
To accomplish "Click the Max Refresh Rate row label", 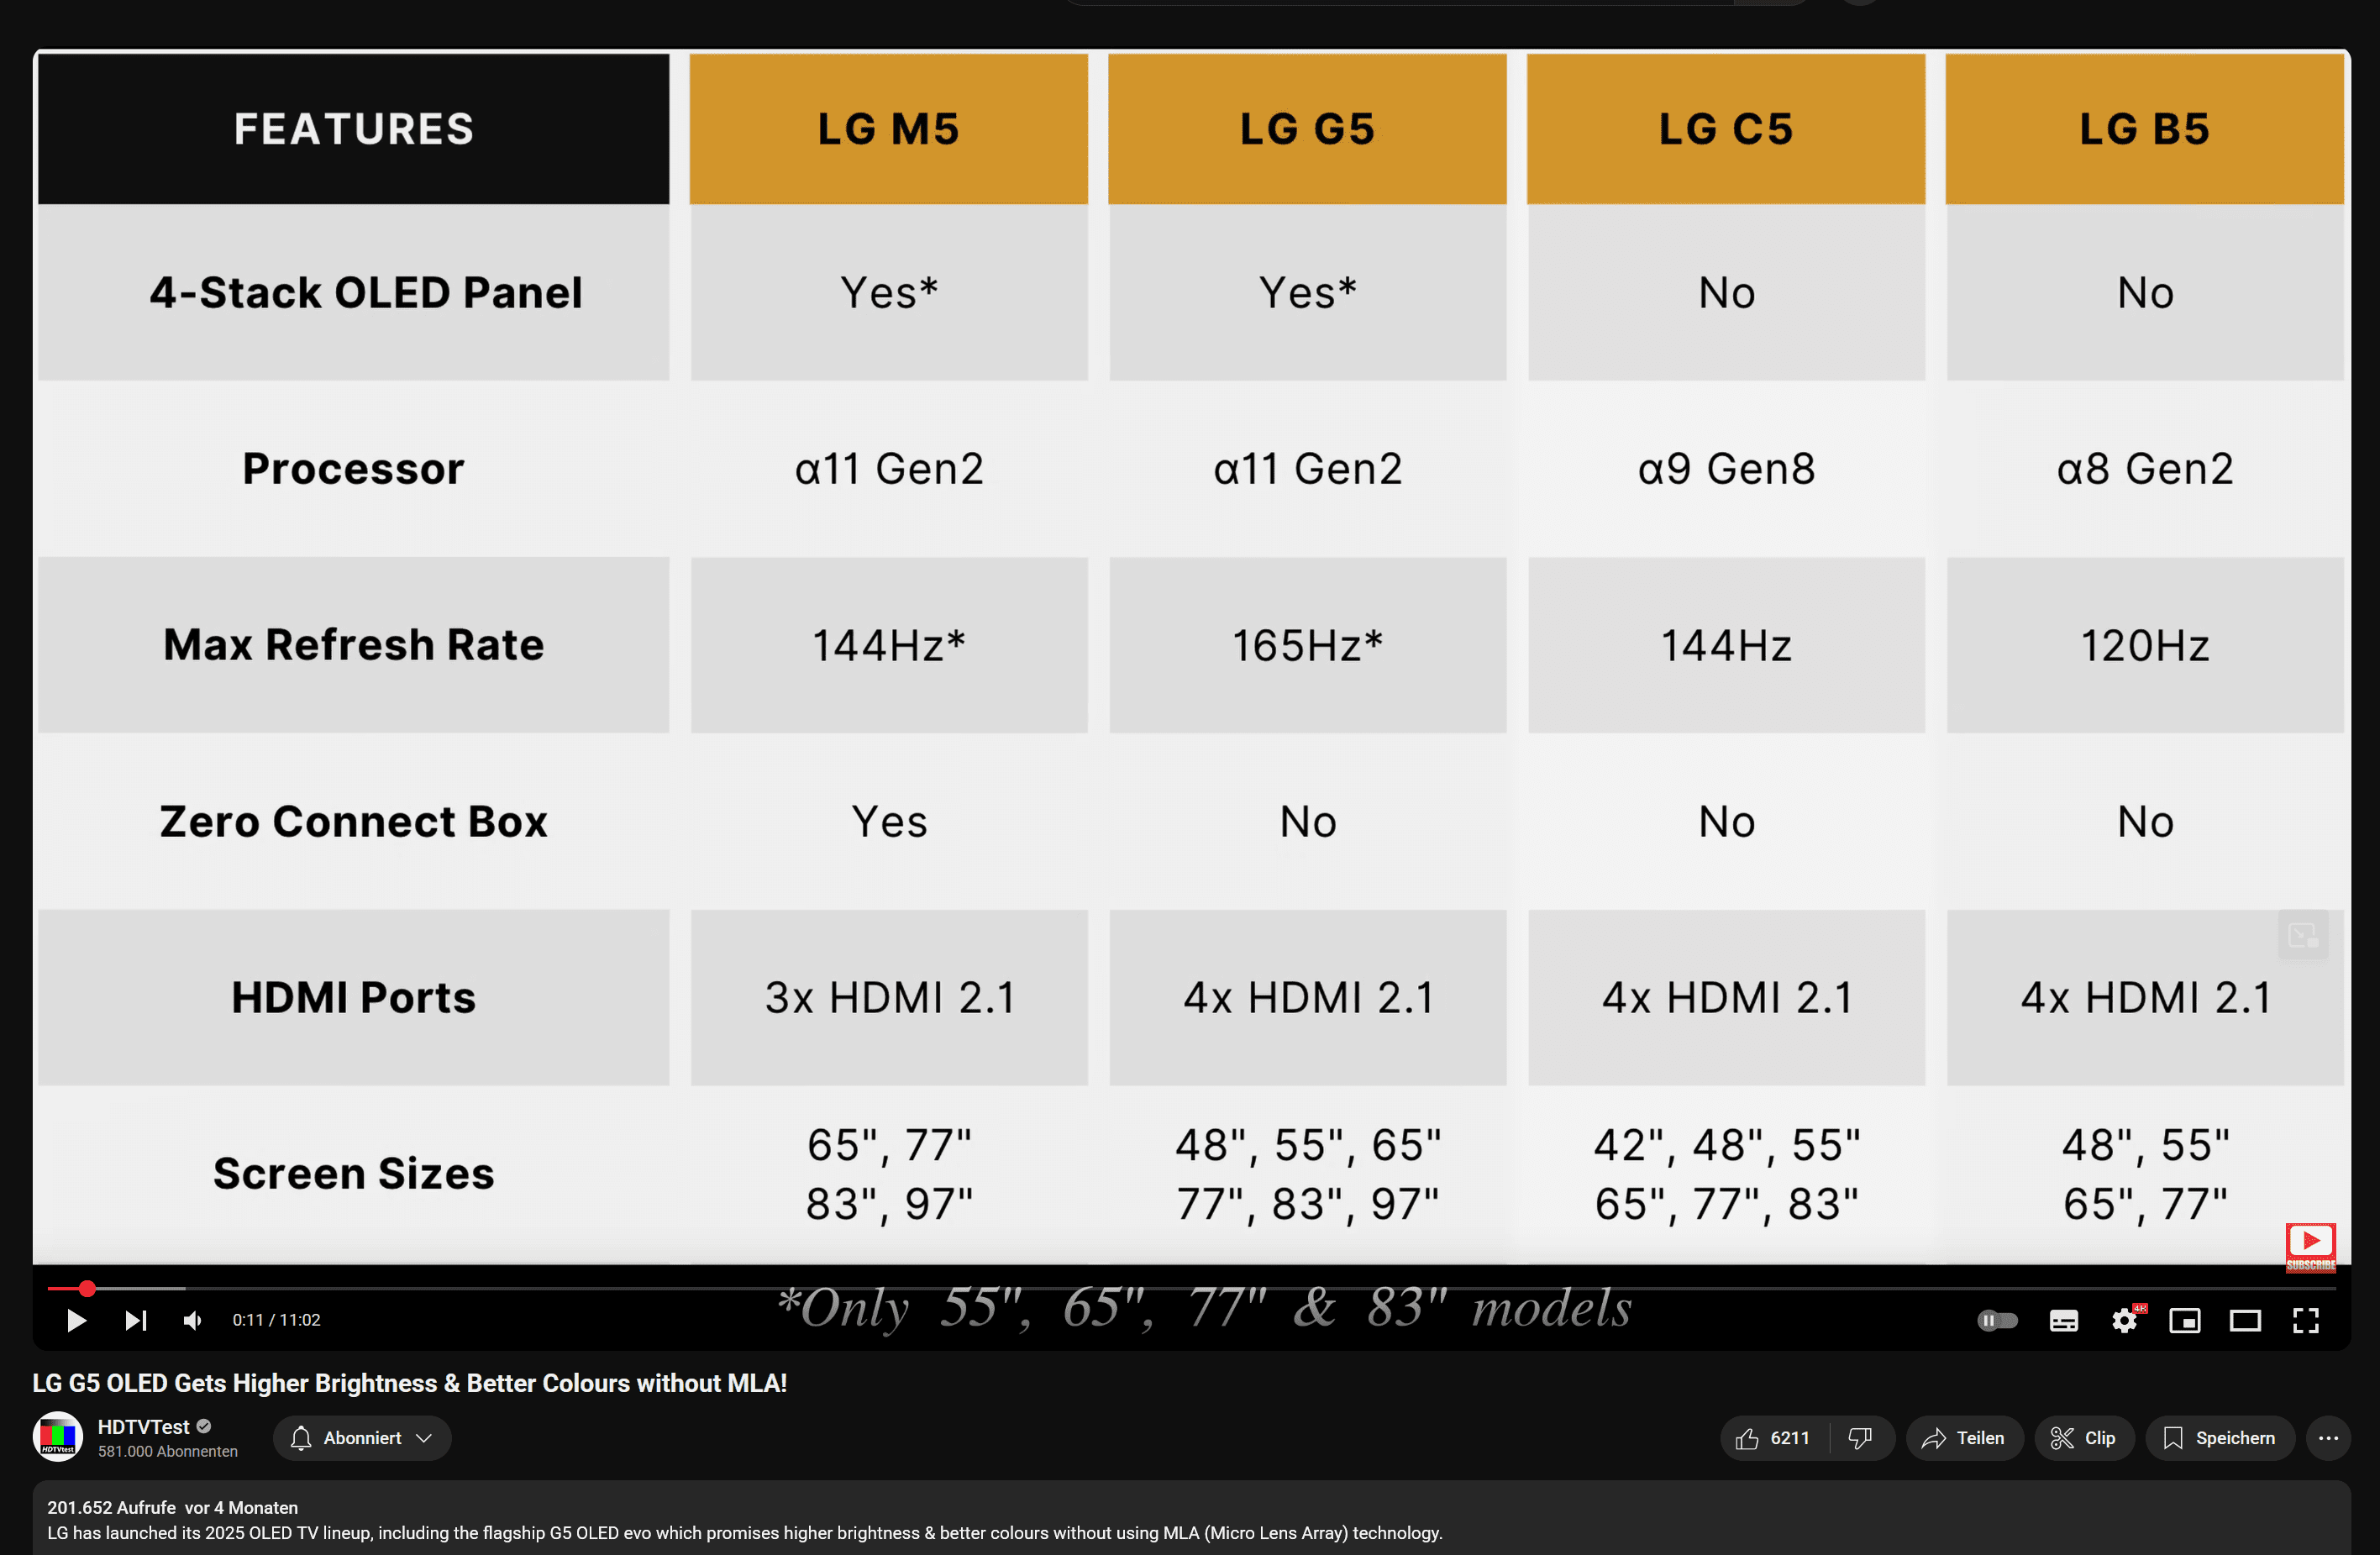I will point(353,645).
